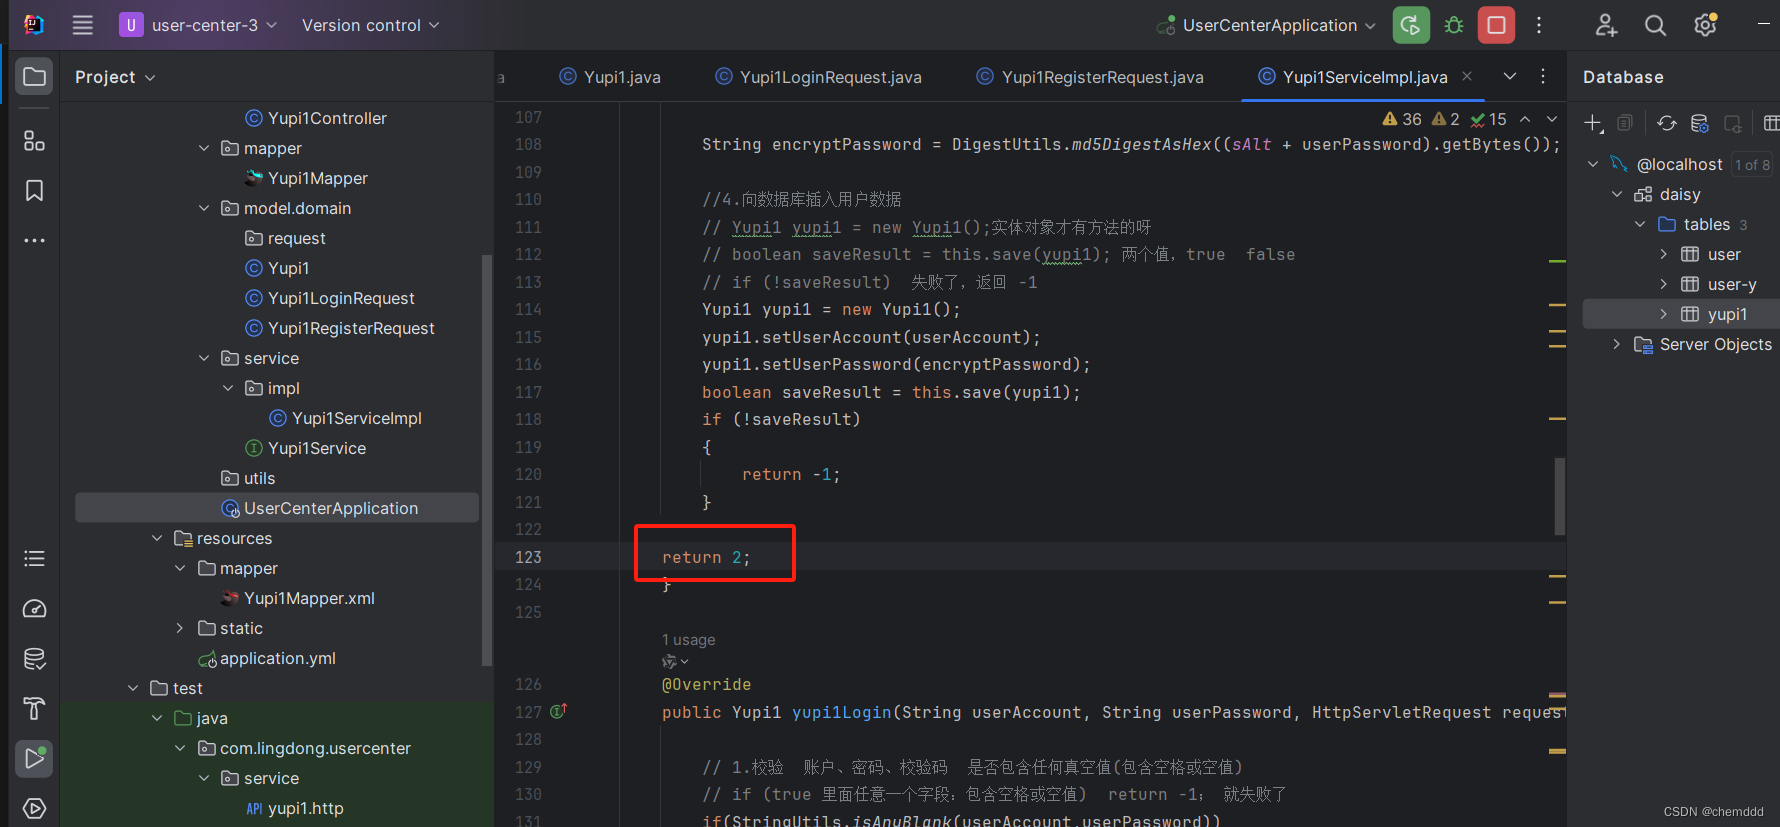Click the project tree vertical scrollbar
Image resolution: width=1780 pixels, height=827 pixels.
click(487, 460)
